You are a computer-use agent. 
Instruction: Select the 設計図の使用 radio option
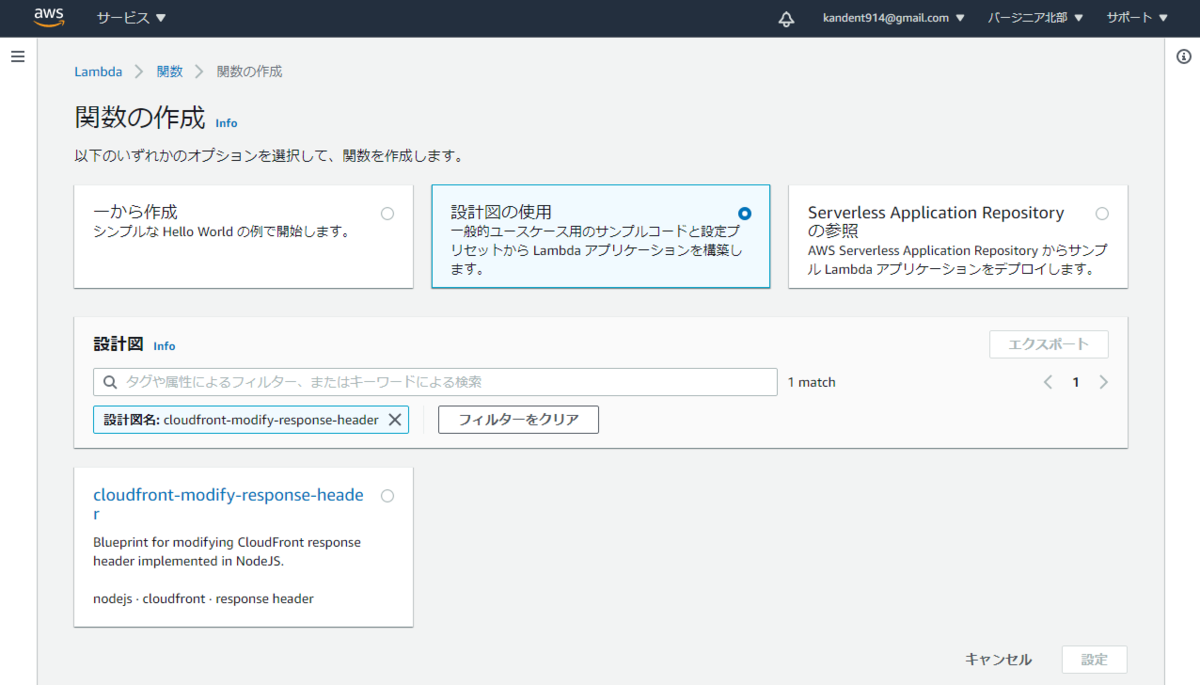pos(744,213)
